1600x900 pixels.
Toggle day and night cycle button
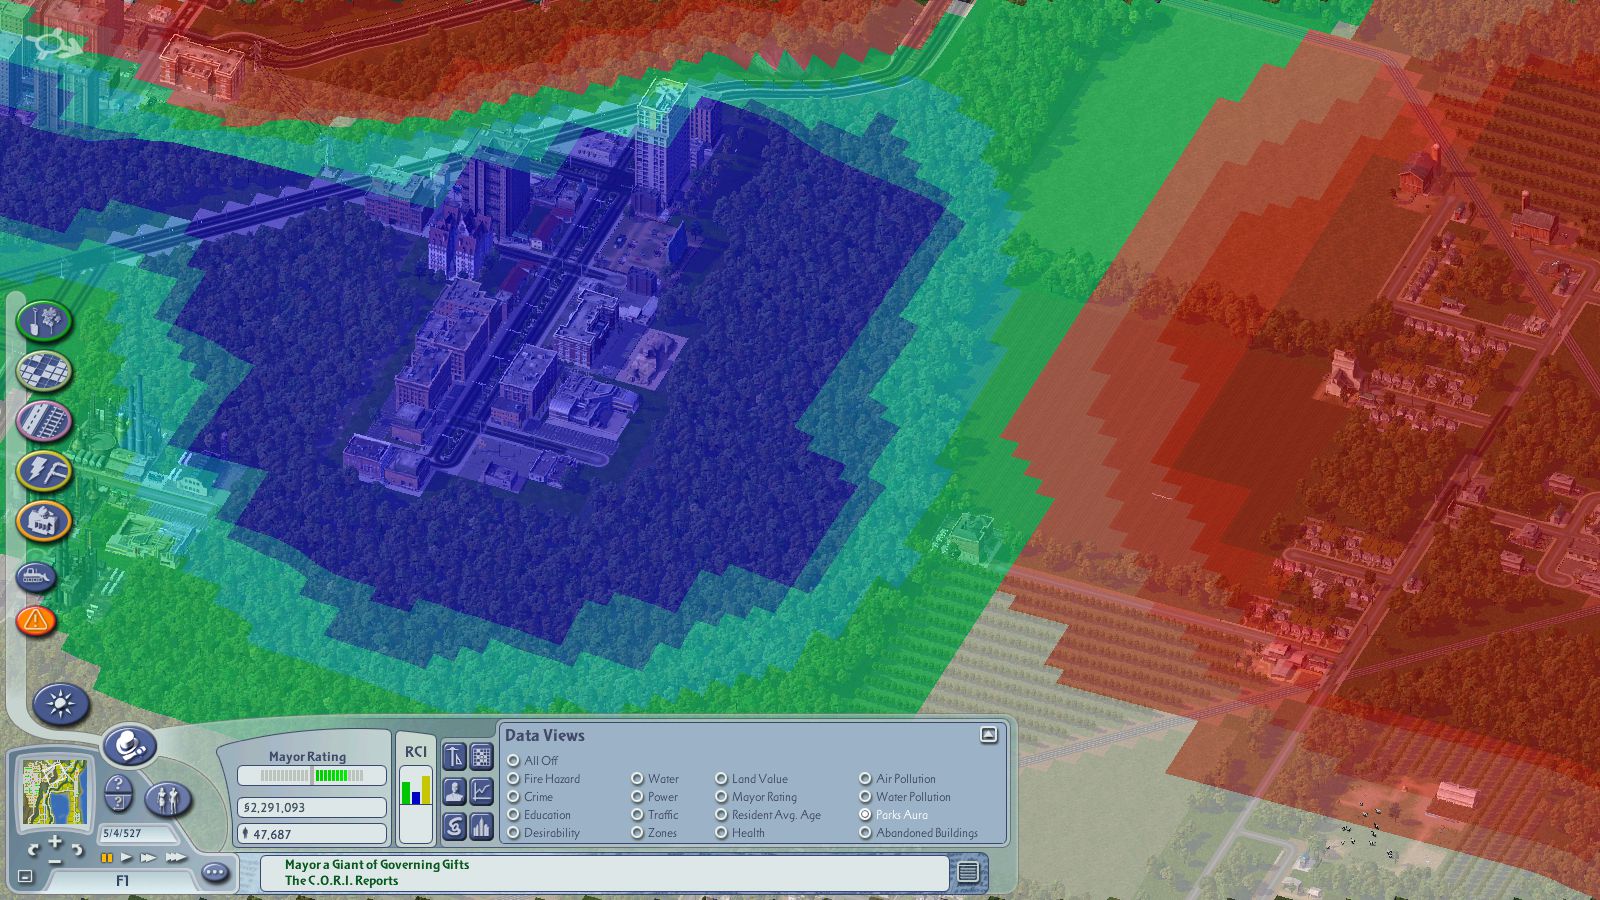[61, 704]
